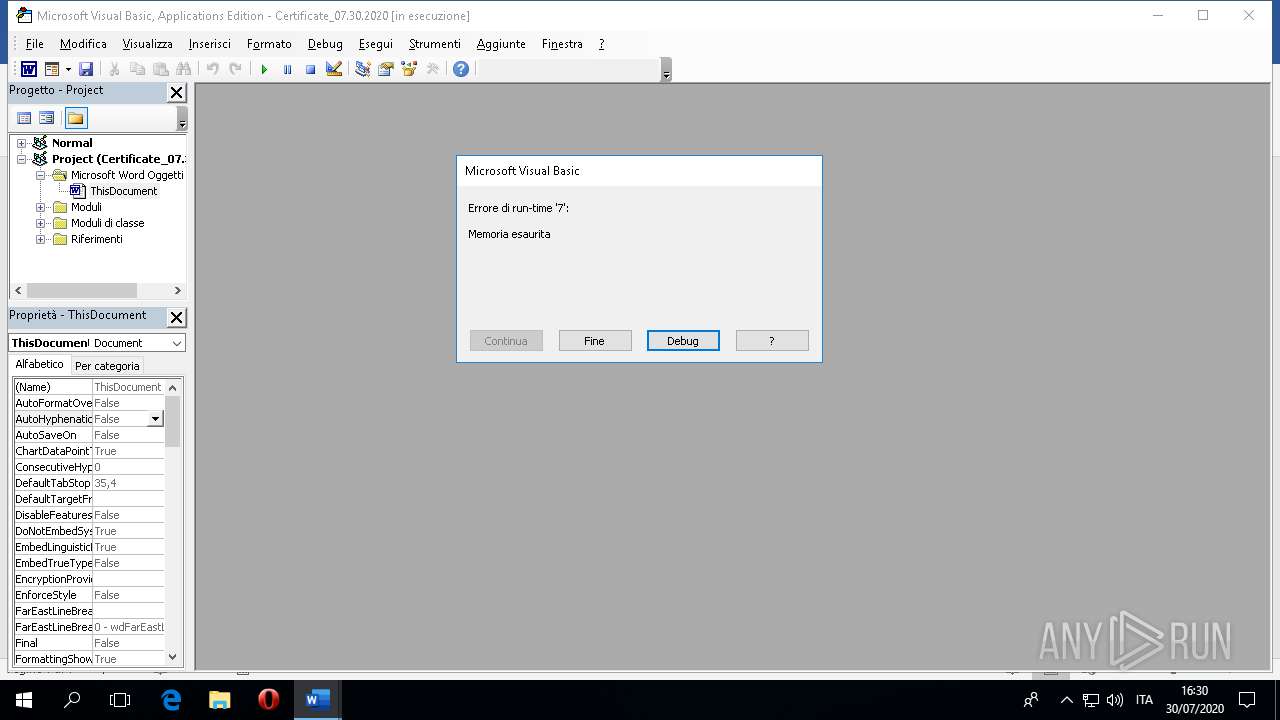This screenshot has height=720, width=1280.
Task: Pause execution with the Break icon
Action: point(287,69)
